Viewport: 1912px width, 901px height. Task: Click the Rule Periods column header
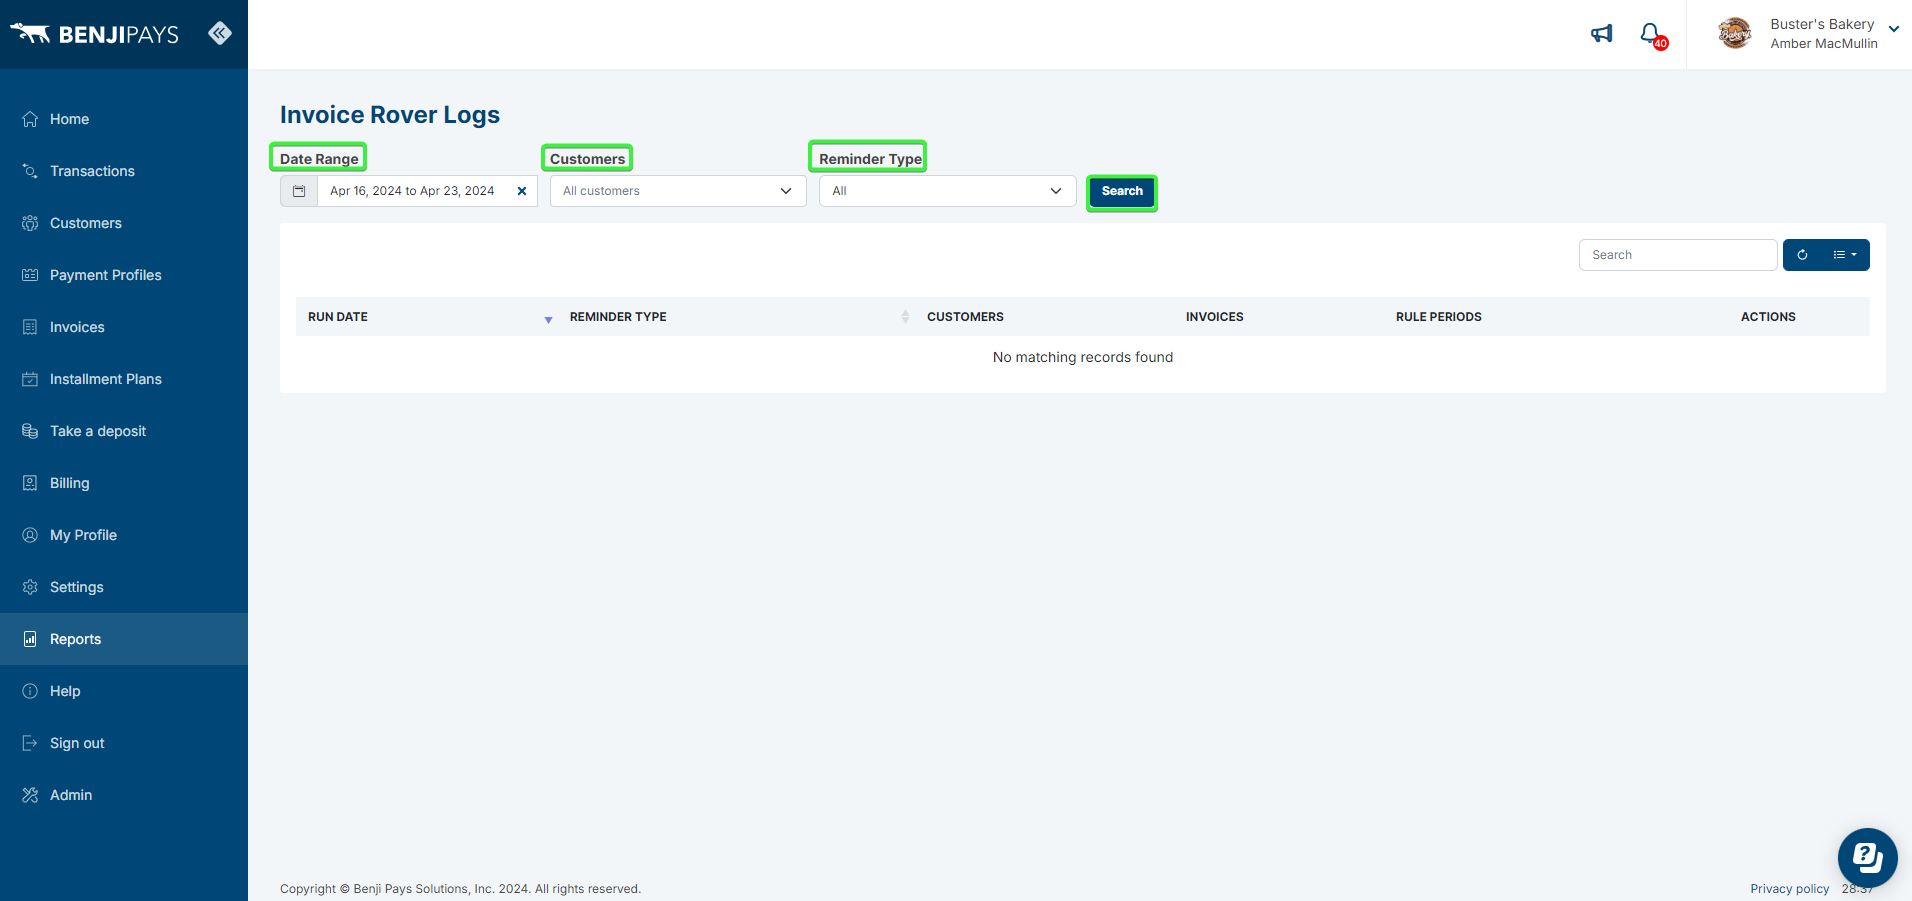pos(1439,317)
